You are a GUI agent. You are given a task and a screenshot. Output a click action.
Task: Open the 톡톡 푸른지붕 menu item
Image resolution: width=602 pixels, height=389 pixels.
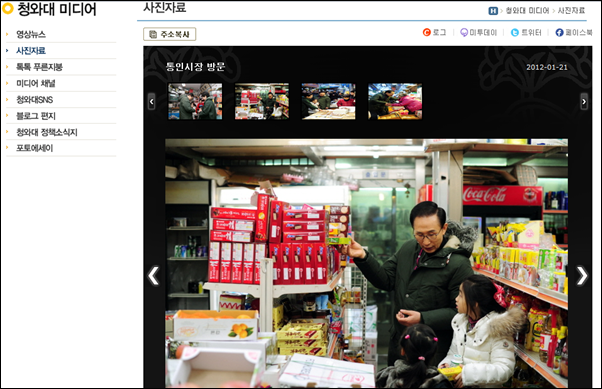click(x=39, y=67)
